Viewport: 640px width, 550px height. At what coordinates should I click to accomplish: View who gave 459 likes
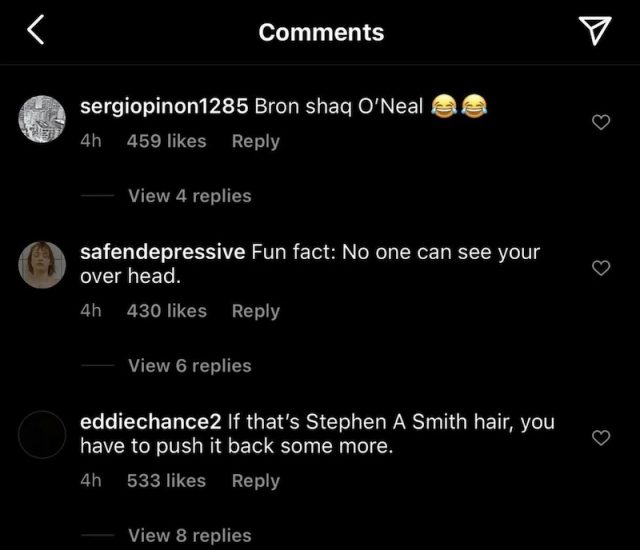coord(167,141)
